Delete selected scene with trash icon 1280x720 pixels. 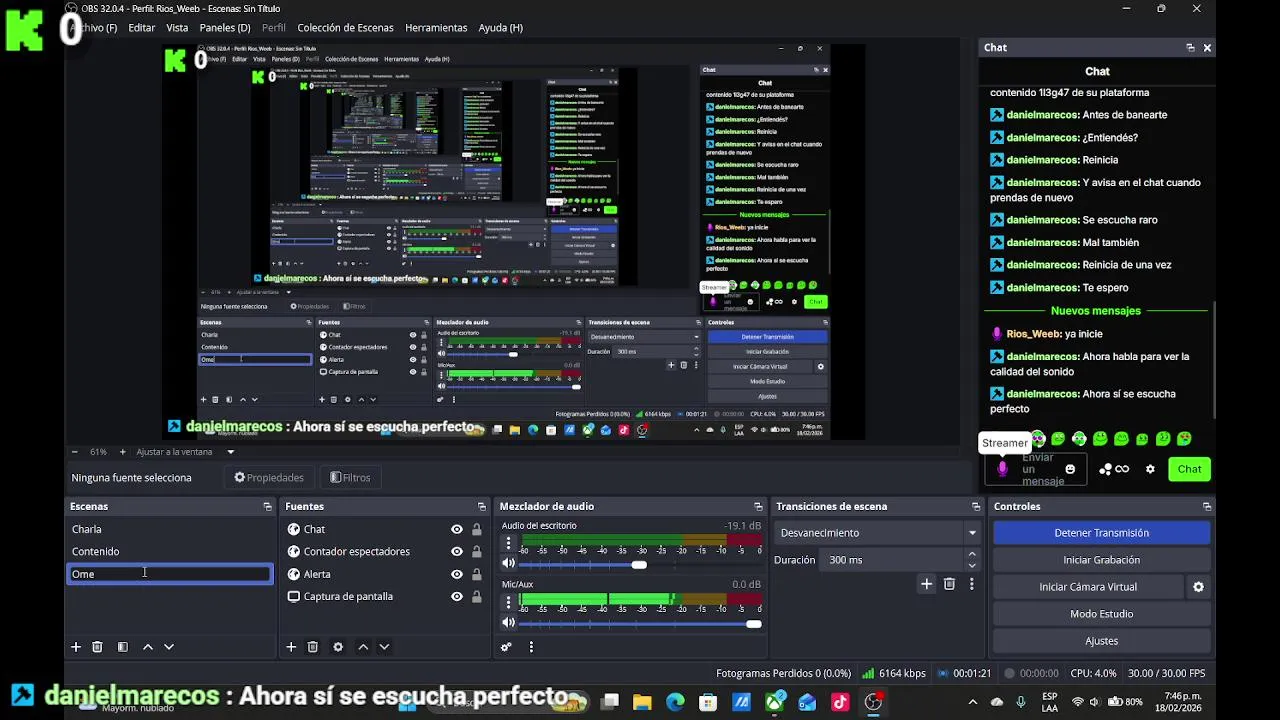pyautogui.click(x=97, y=647)
